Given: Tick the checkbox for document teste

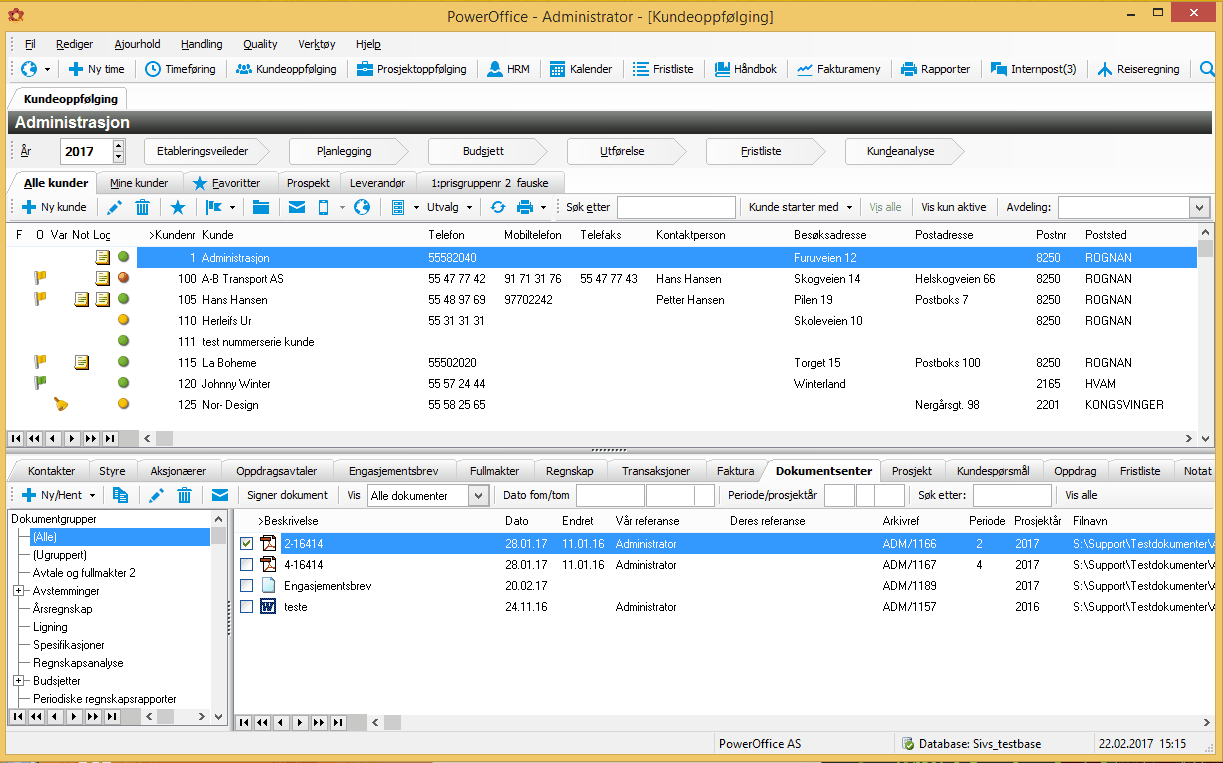Looking at the screenshot, I should [x=247, y=607].
